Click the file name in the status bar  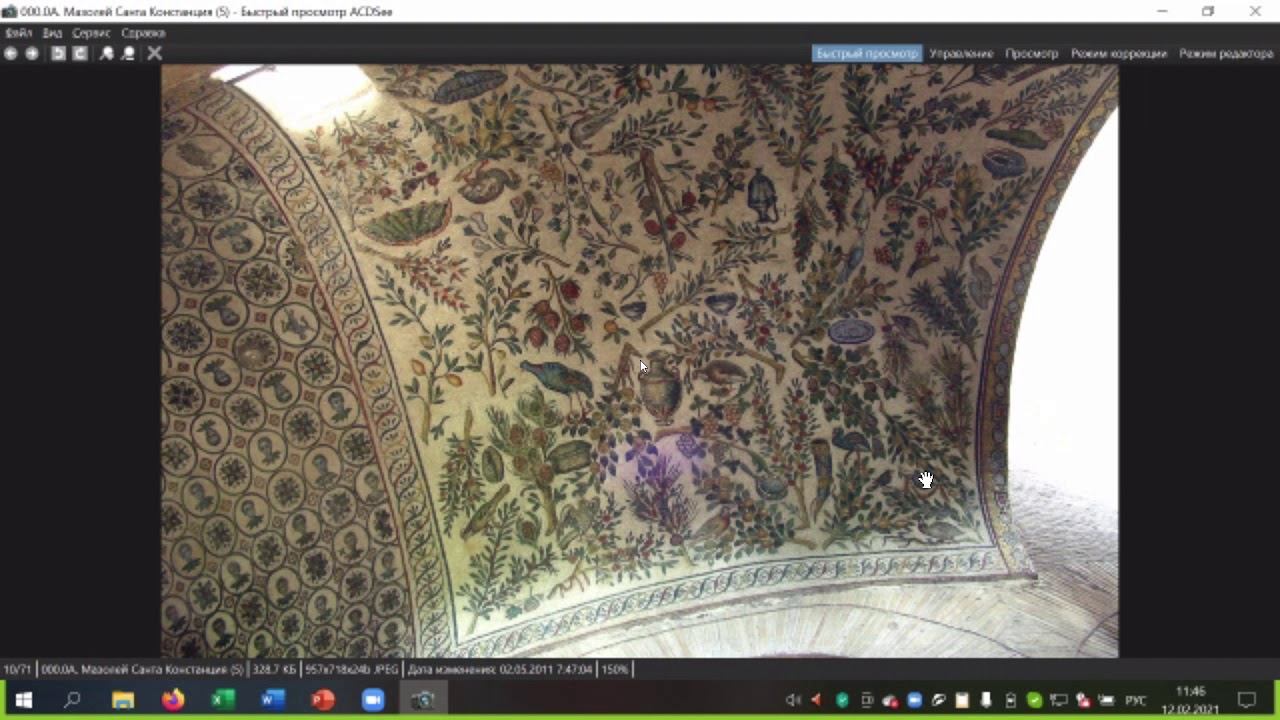point(142,669)
